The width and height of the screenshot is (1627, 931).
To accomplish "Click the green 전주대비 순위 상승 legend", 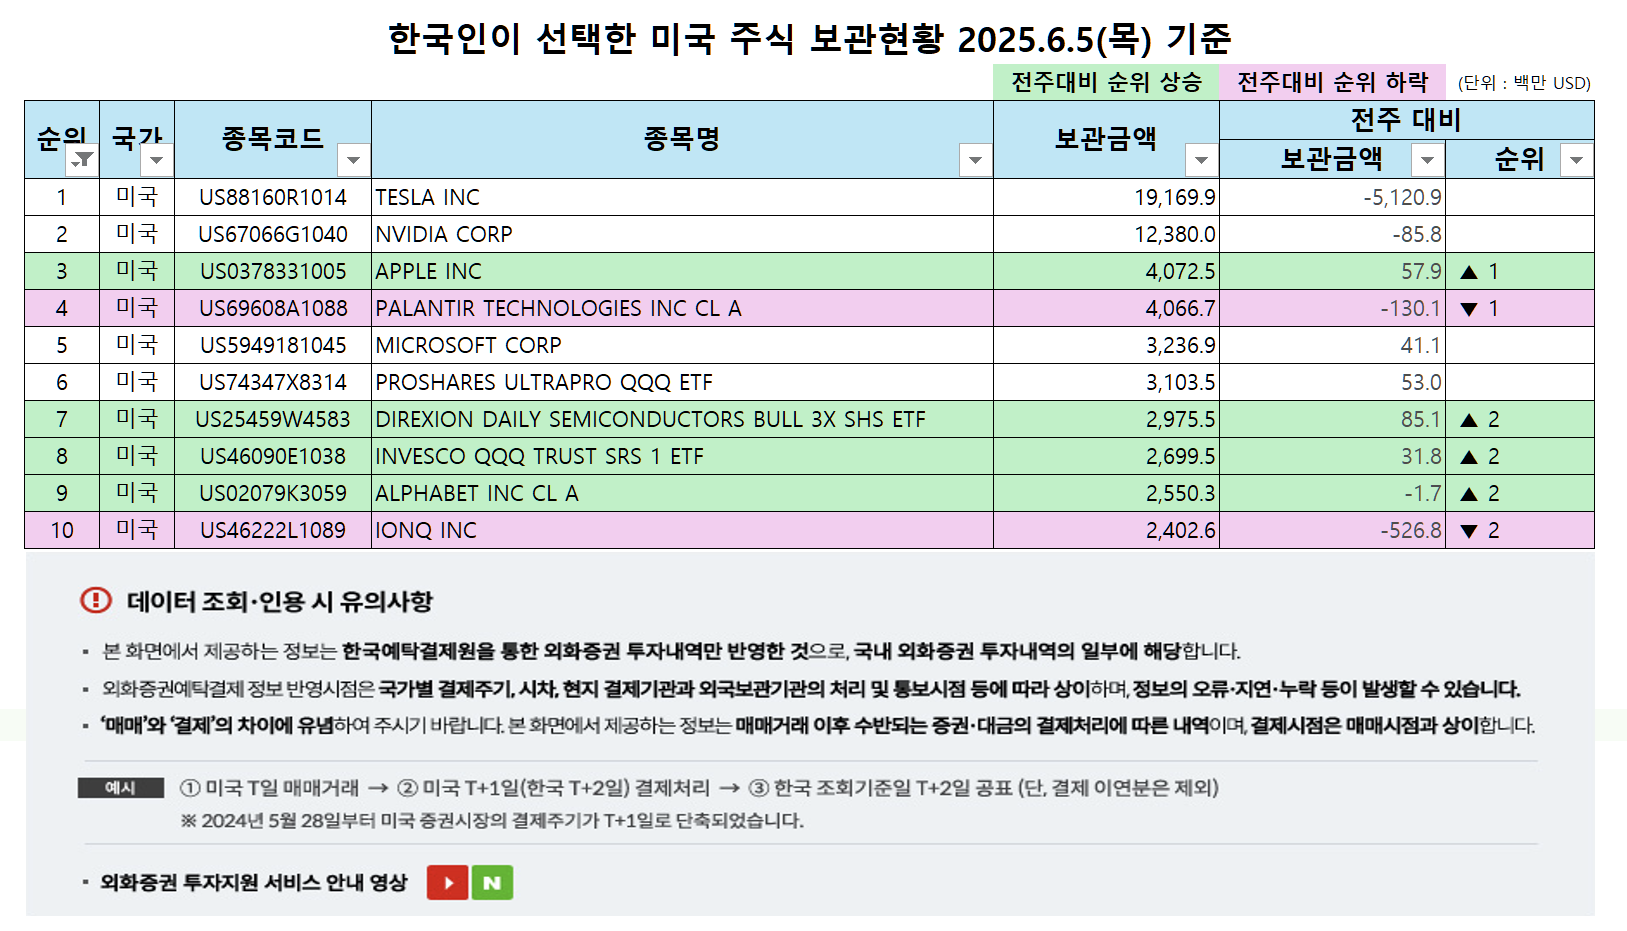I will (1106, 82).
